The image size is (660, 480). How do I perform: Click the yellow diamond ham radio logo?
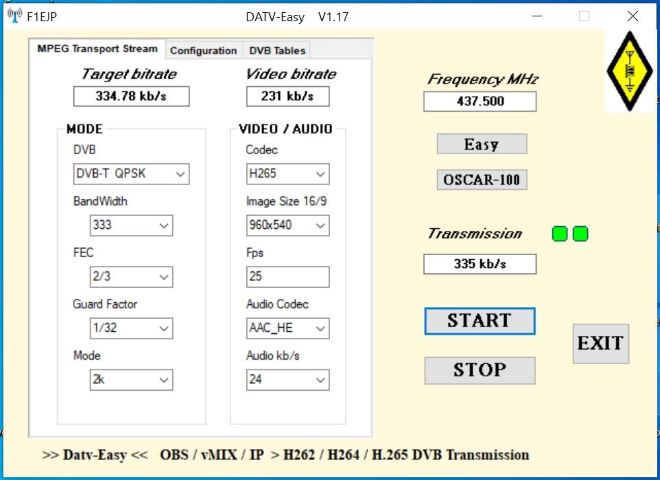pyautogui.click(x=630, y=71)
